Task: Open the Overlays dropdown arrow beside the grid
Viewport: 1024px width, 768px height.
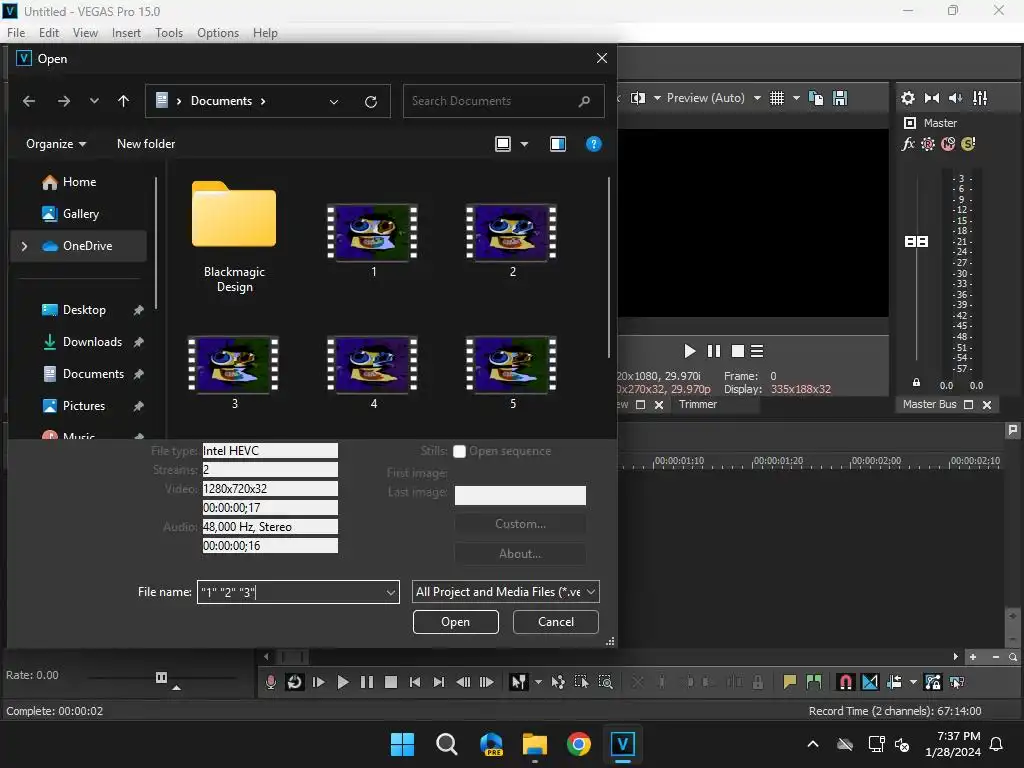Action: (x=796, y=98)
